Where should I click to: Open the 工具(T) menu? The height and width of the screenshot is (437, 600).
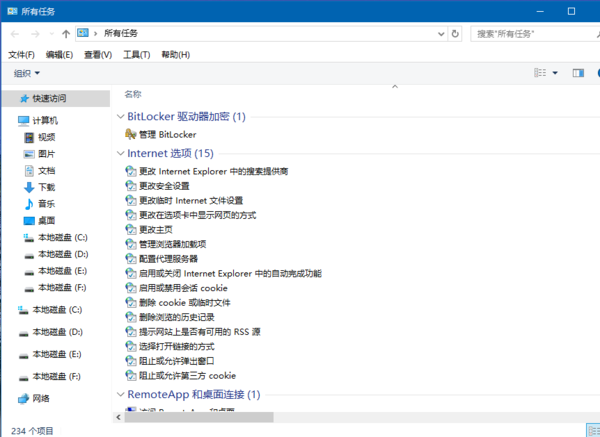tap(137, 55)
